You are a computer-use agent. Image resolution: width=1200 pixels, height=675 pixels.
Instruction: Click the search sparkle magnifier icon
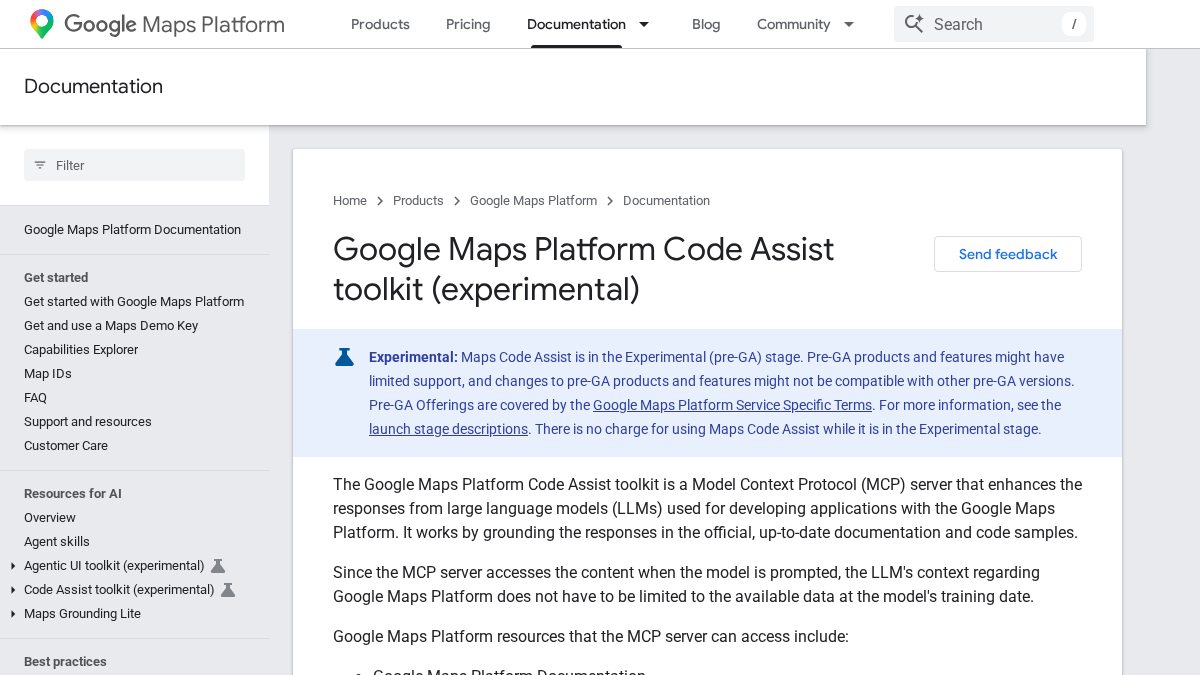[913, 24]
